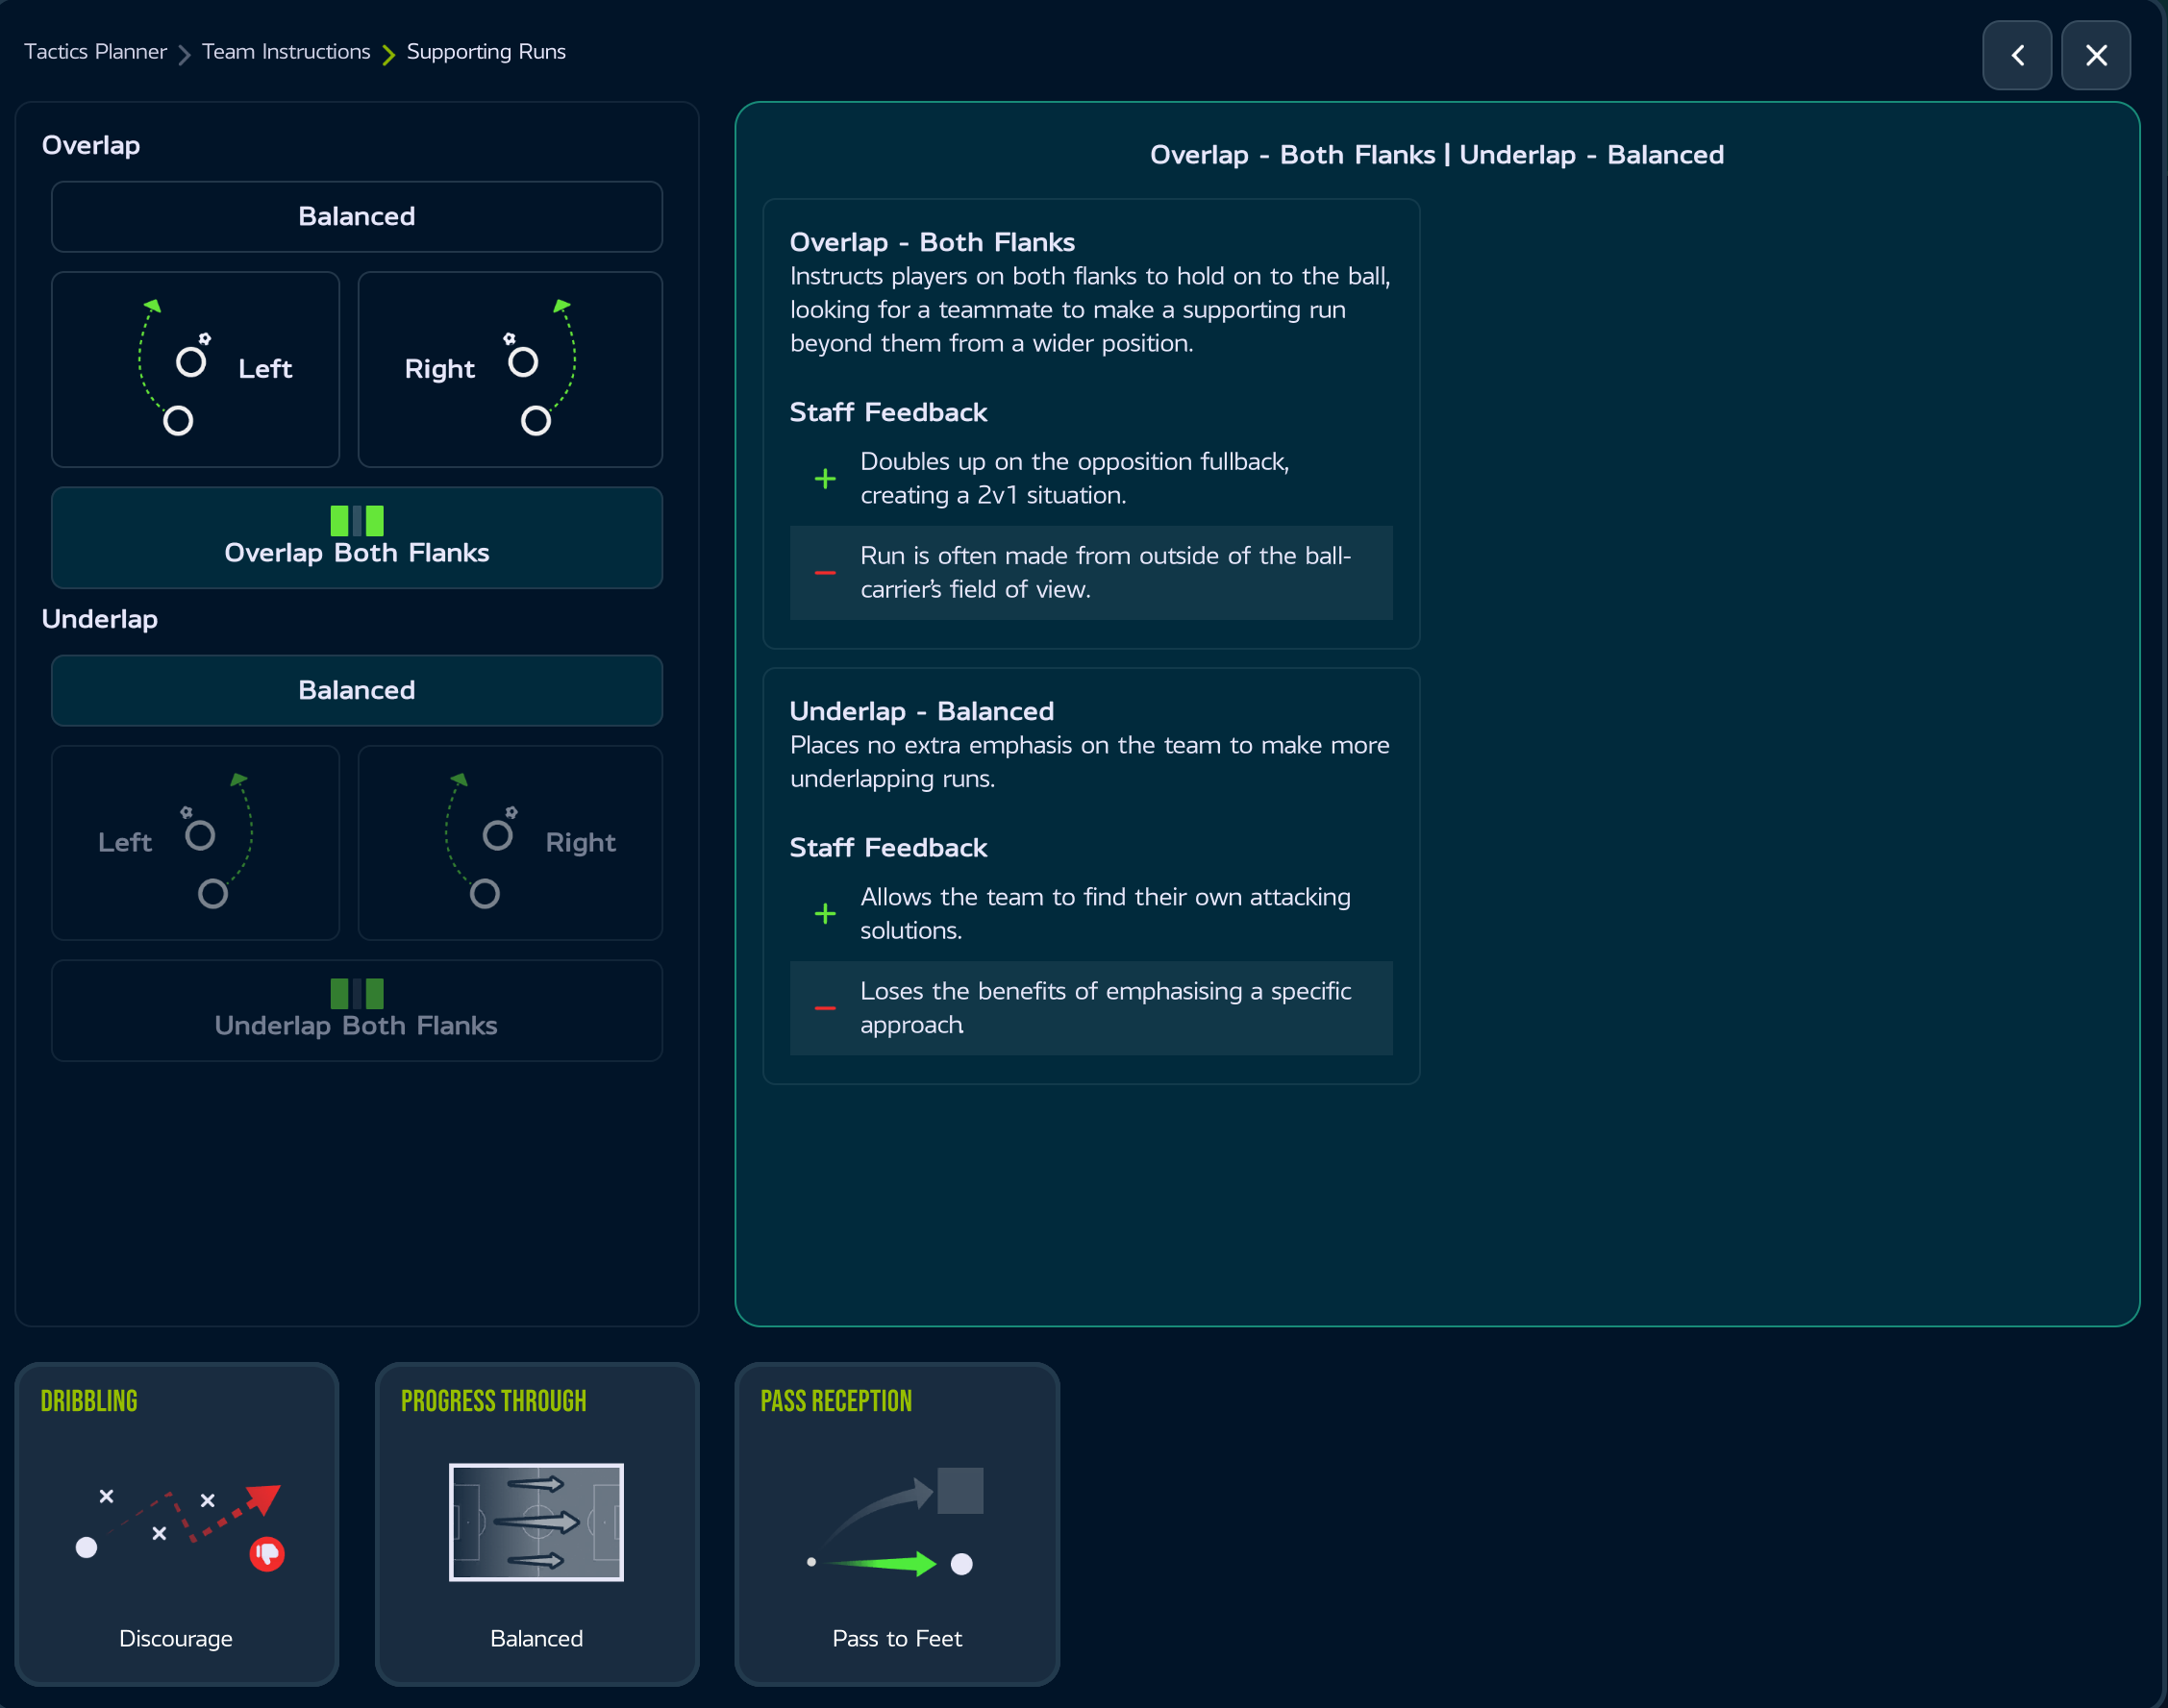Close the Supporting Runs panel with X
2168x1708 pixels.
(2096, 55)
